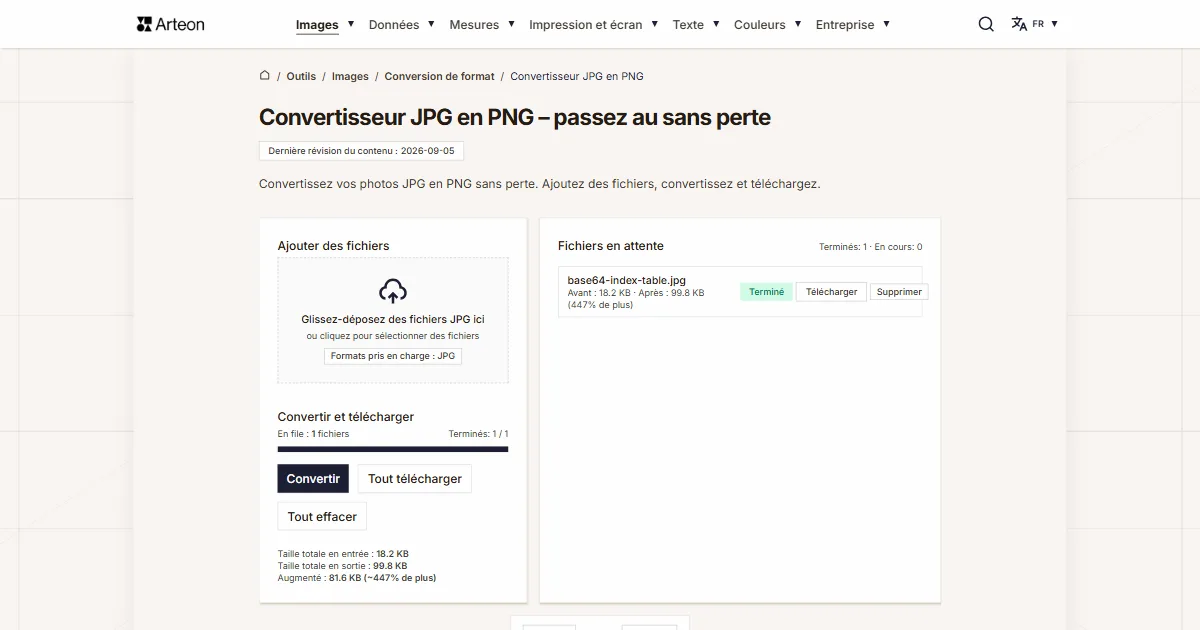Open the Entreprise menu
This screenshot has height=630, width=1200.
click(845, 25)
